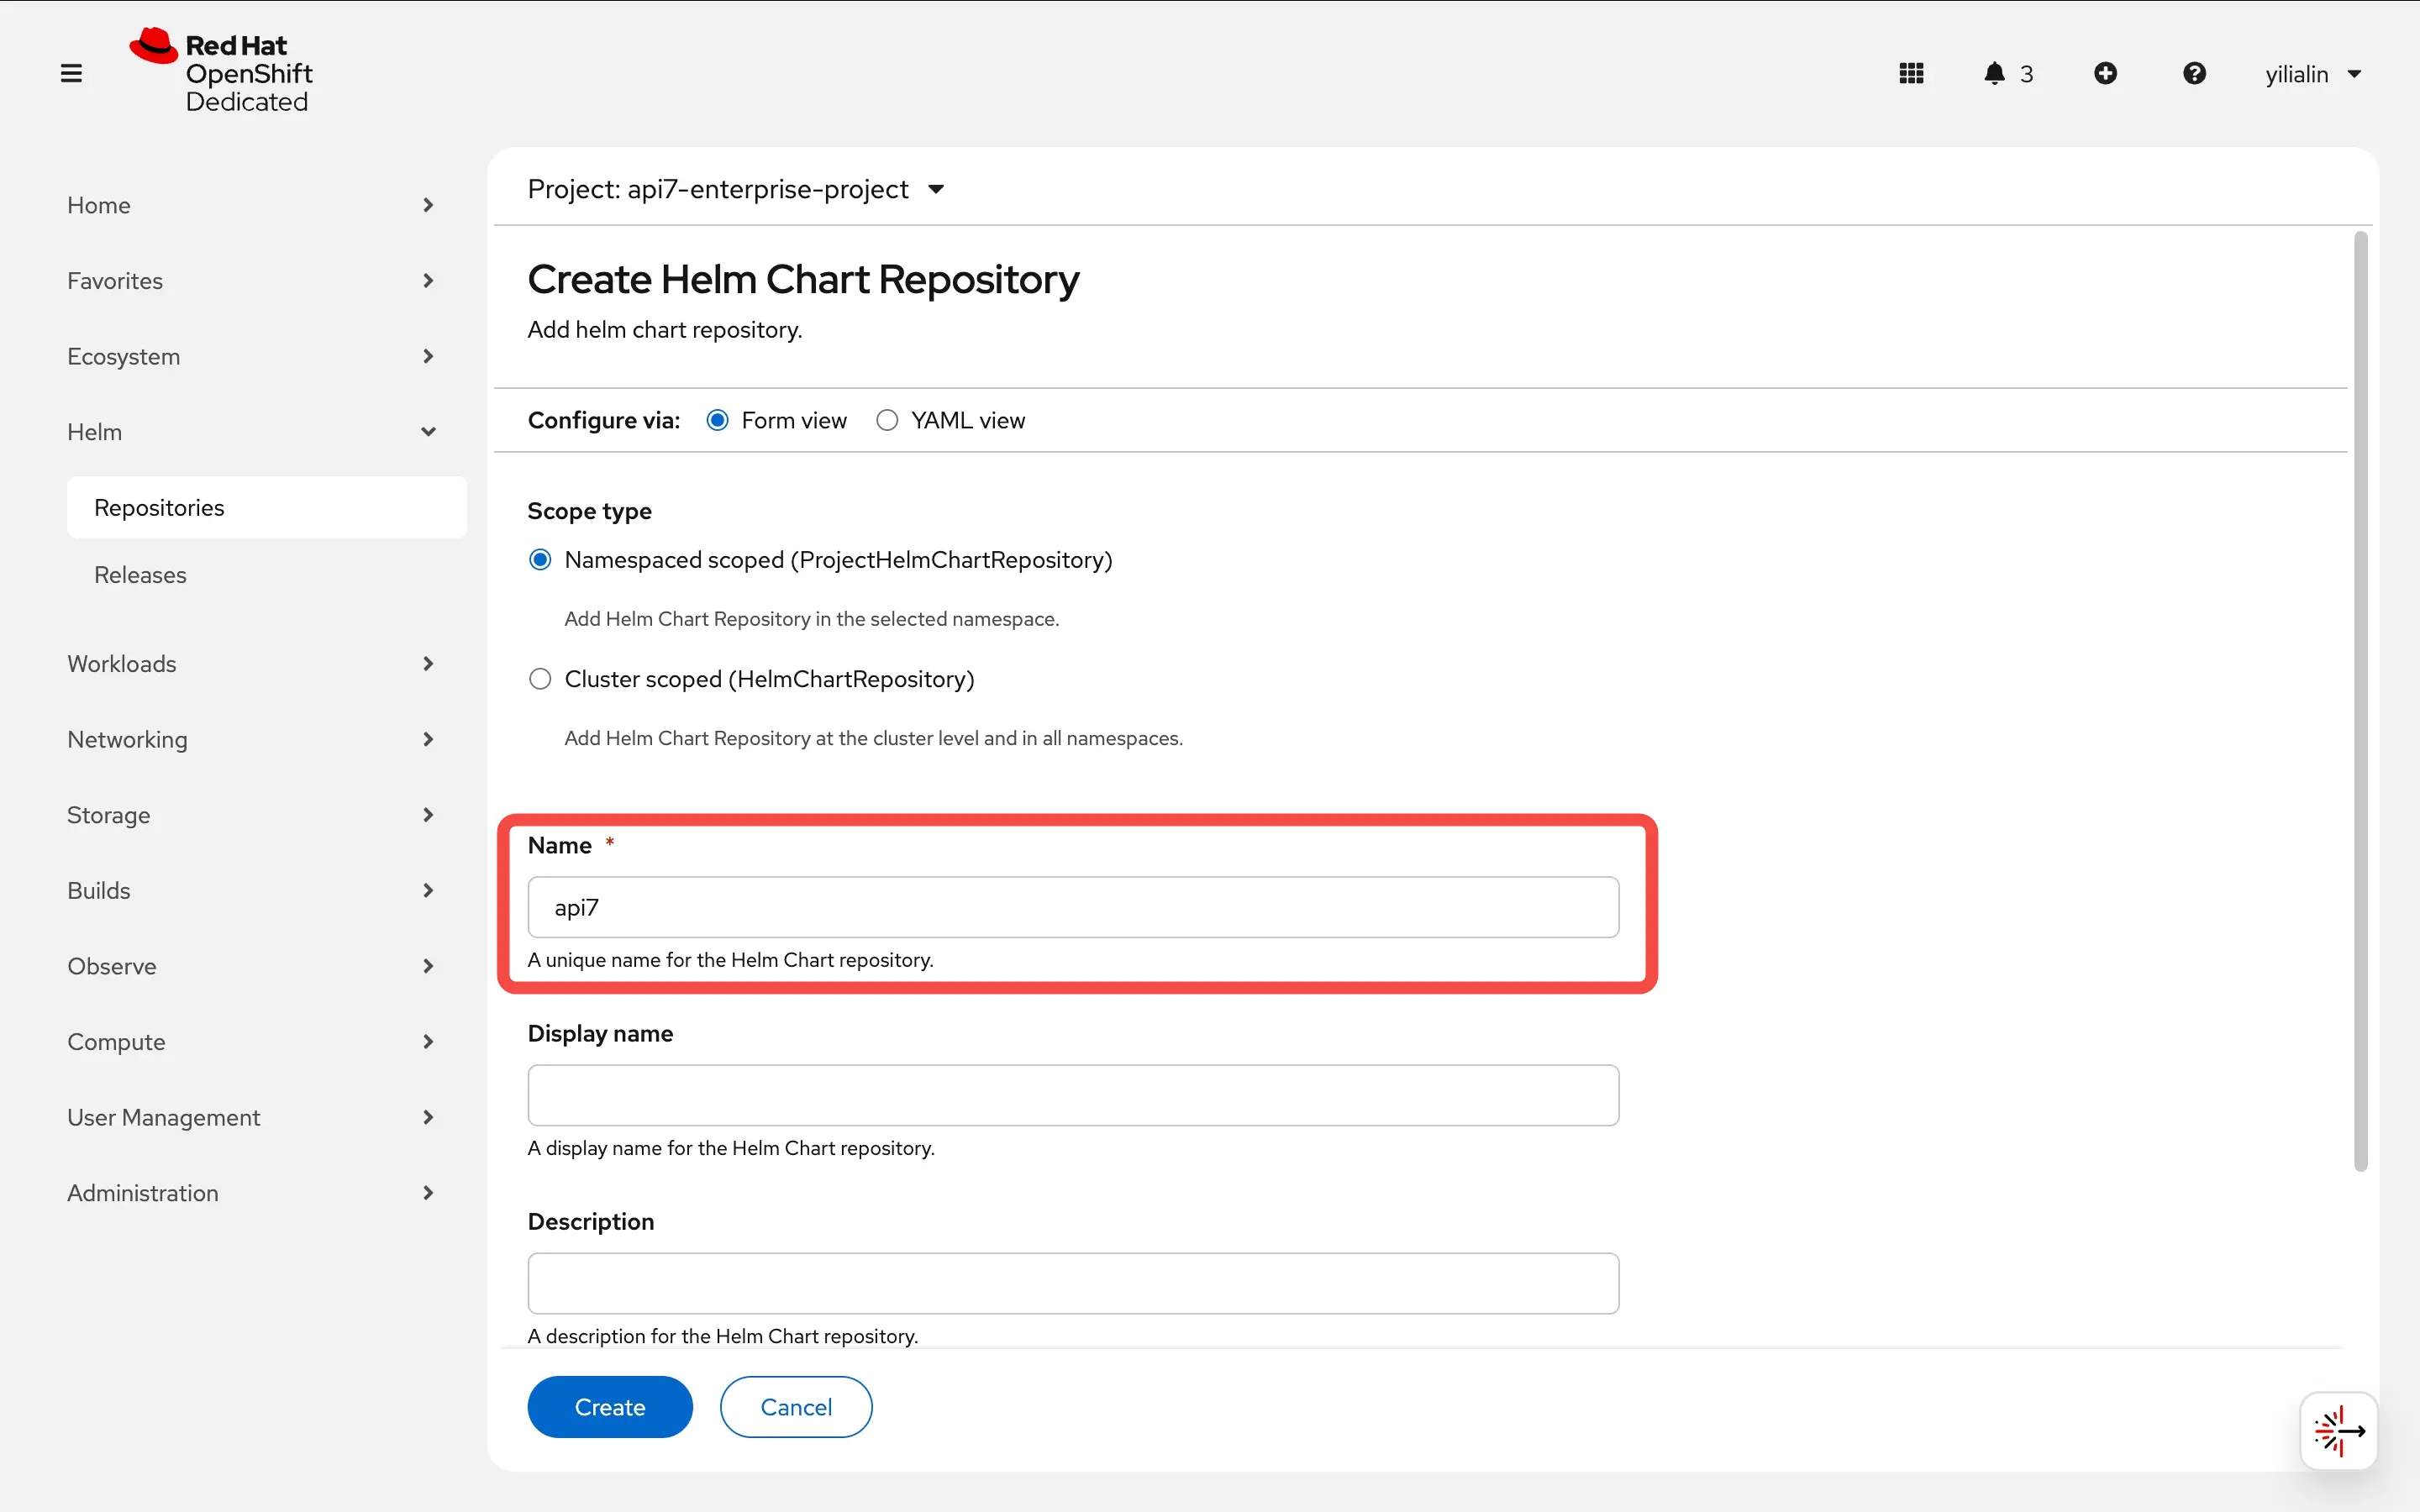Select the Form view radio button
2420x1512 pixels.
tap(717, 420)
